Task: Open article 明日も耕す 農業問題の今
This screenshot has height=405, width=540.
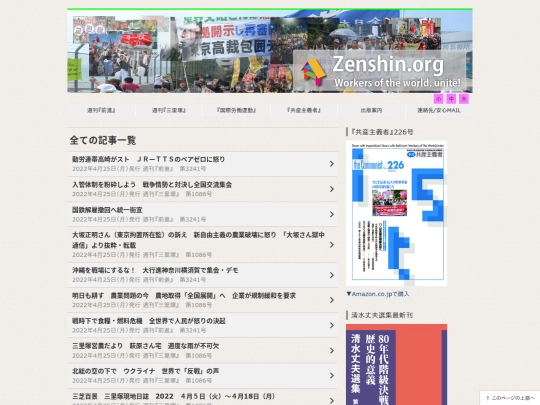Action: click(x=202, y=300)
